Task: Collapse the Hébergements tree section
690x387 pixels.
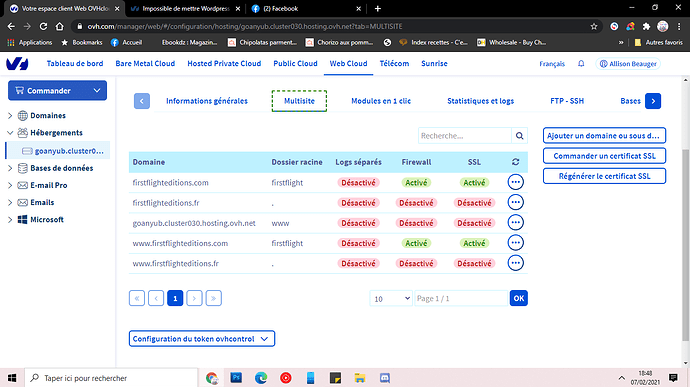Action: point(10,133)
